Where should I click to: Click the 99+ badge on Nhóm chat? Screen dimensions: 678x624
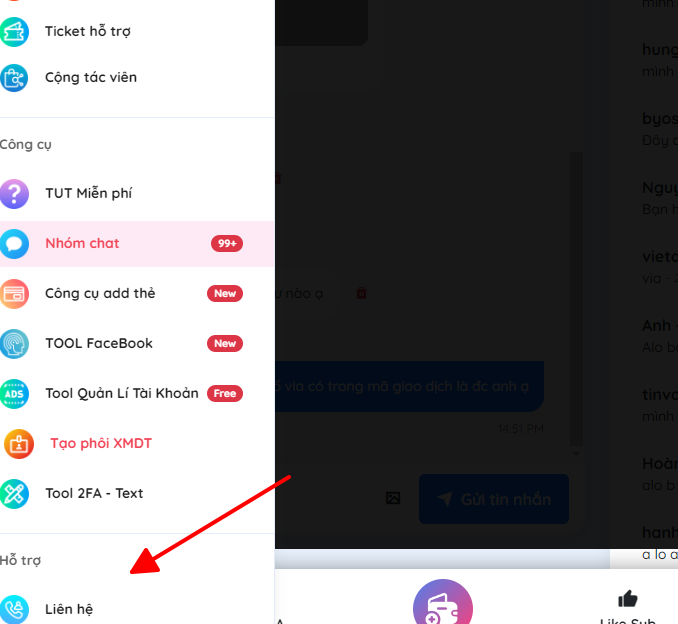click(227, 243)
